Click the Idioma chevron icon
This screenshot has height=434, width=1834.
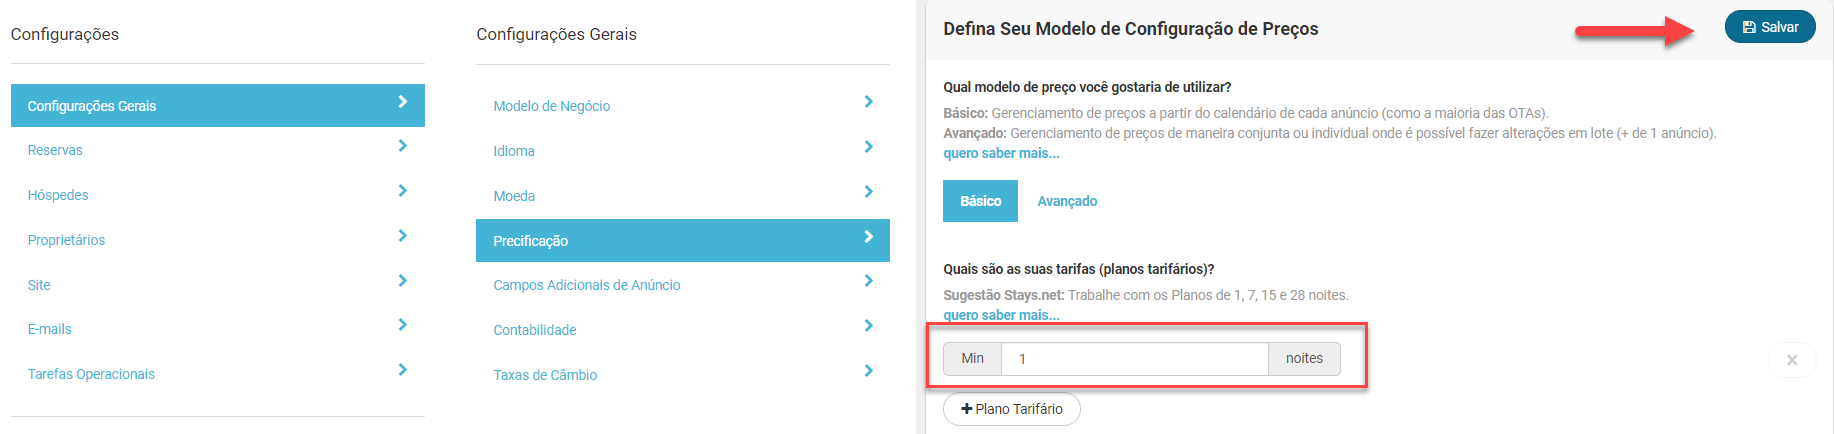coord(868,147)
